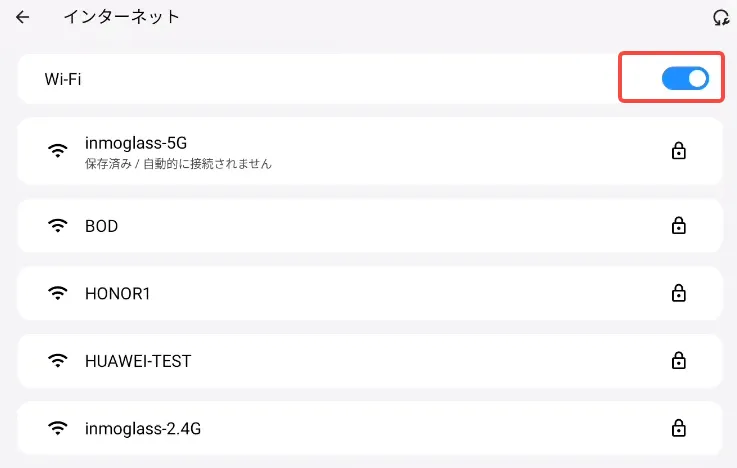This screenshot has height=468, width=737.
Task: Click the Wi-Fi signal icon beside HUAWEI-TEST
Action: (x=58, y=361)
